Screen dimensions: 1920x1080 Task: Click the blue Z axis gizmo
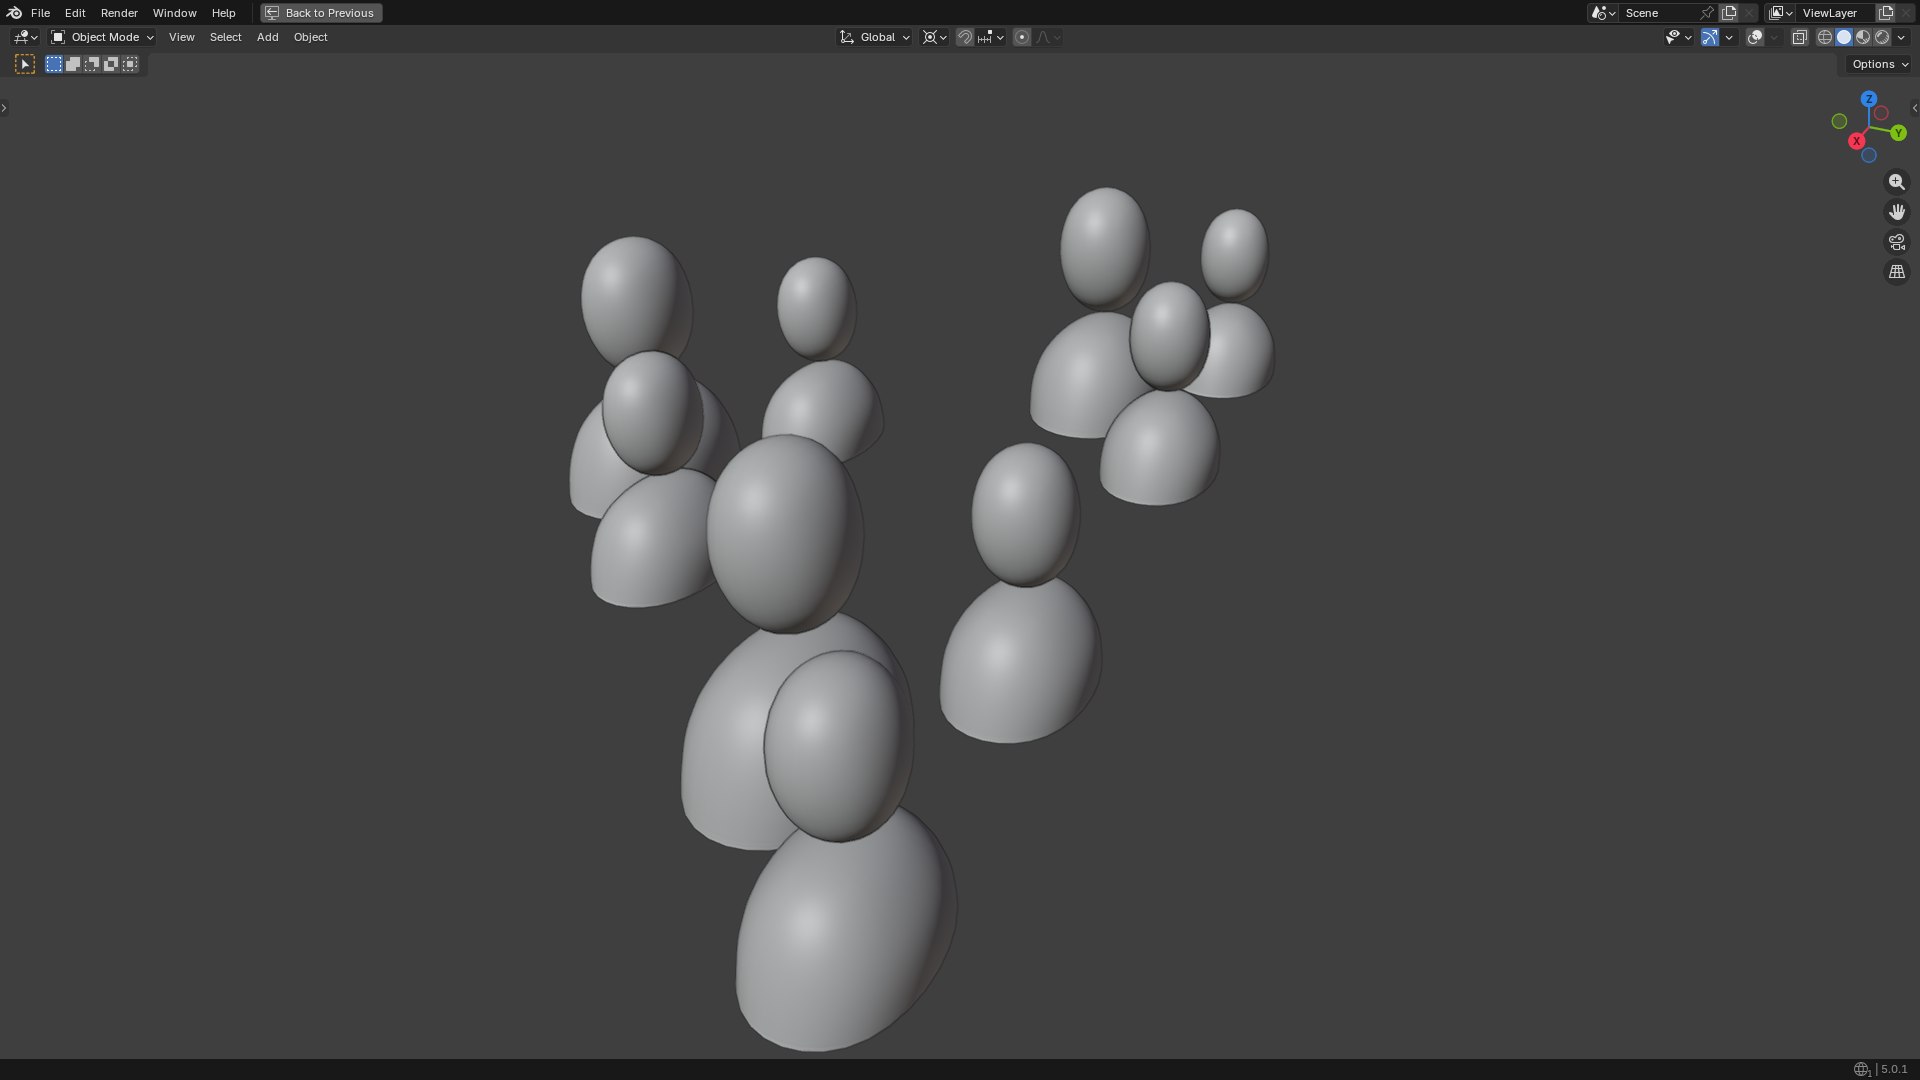click(1869, 99)
